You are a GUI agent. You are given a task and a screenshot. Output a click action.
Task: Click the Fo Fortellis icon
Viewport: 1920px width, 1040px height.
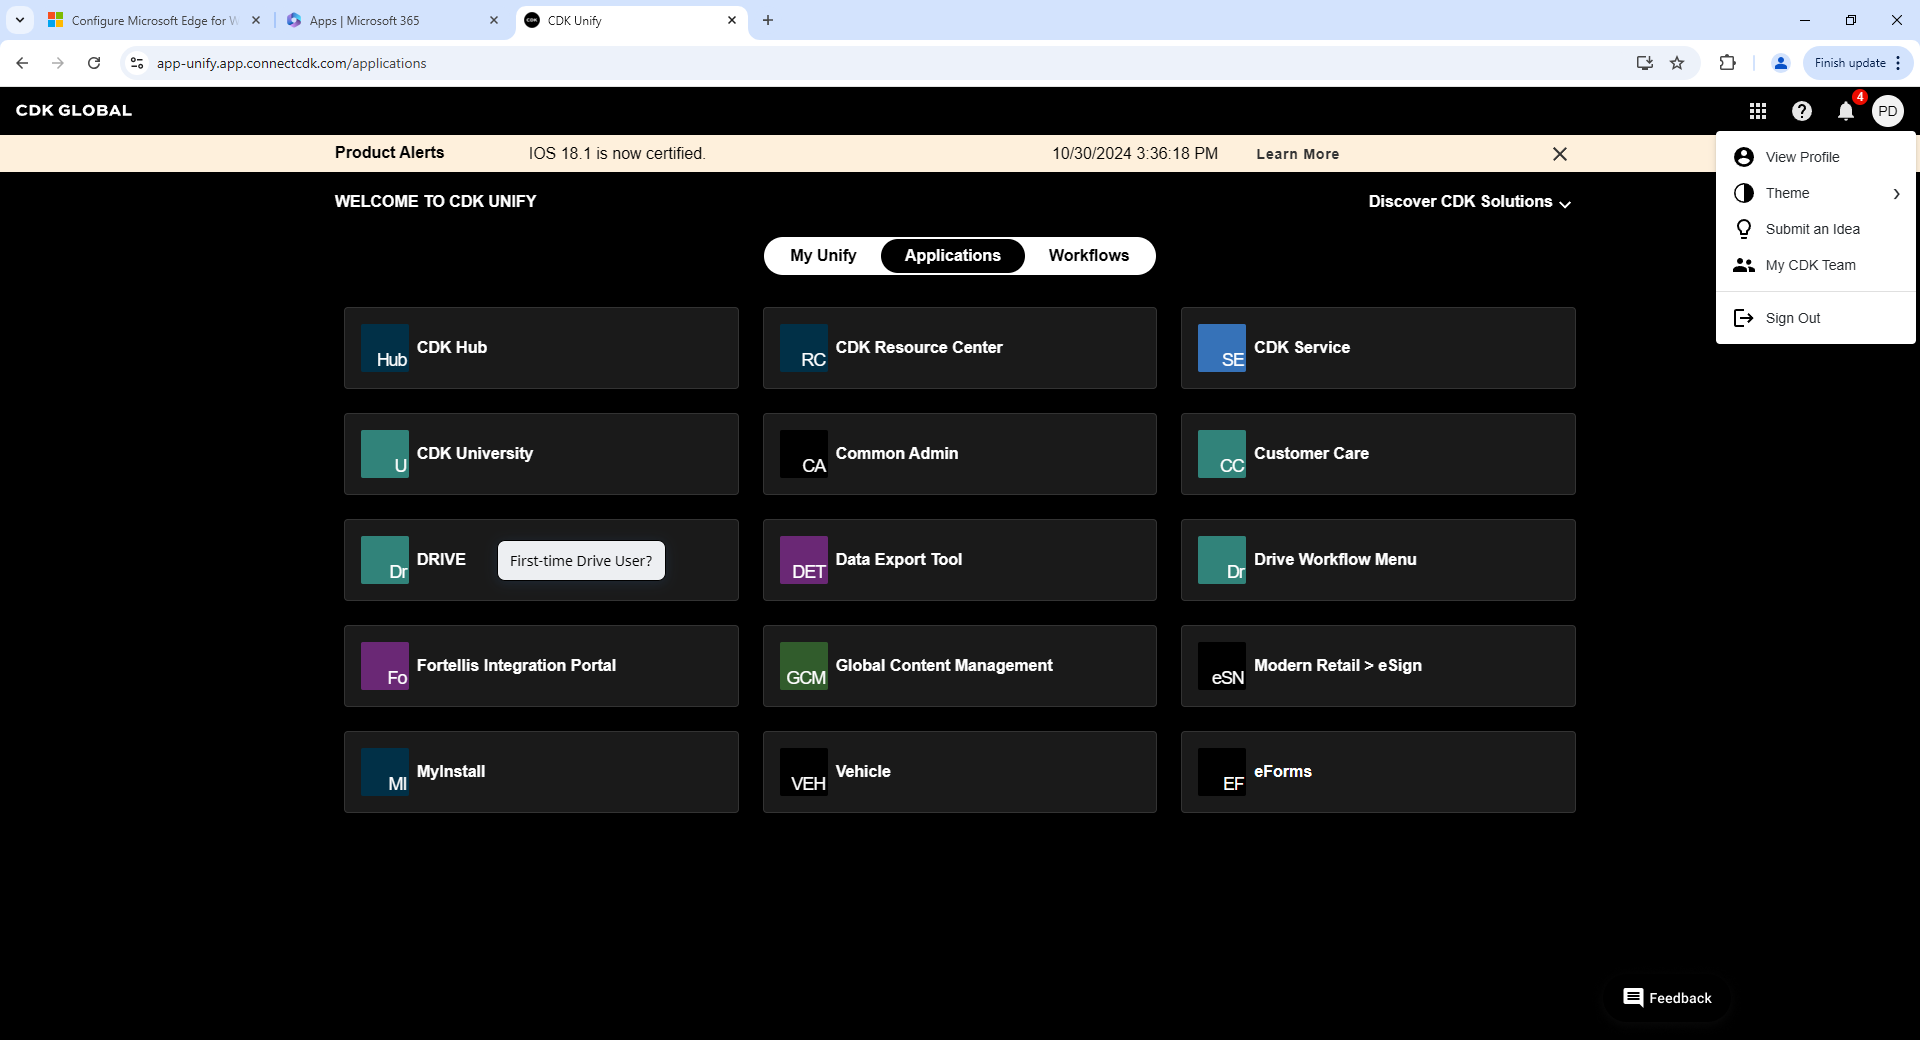385,666
